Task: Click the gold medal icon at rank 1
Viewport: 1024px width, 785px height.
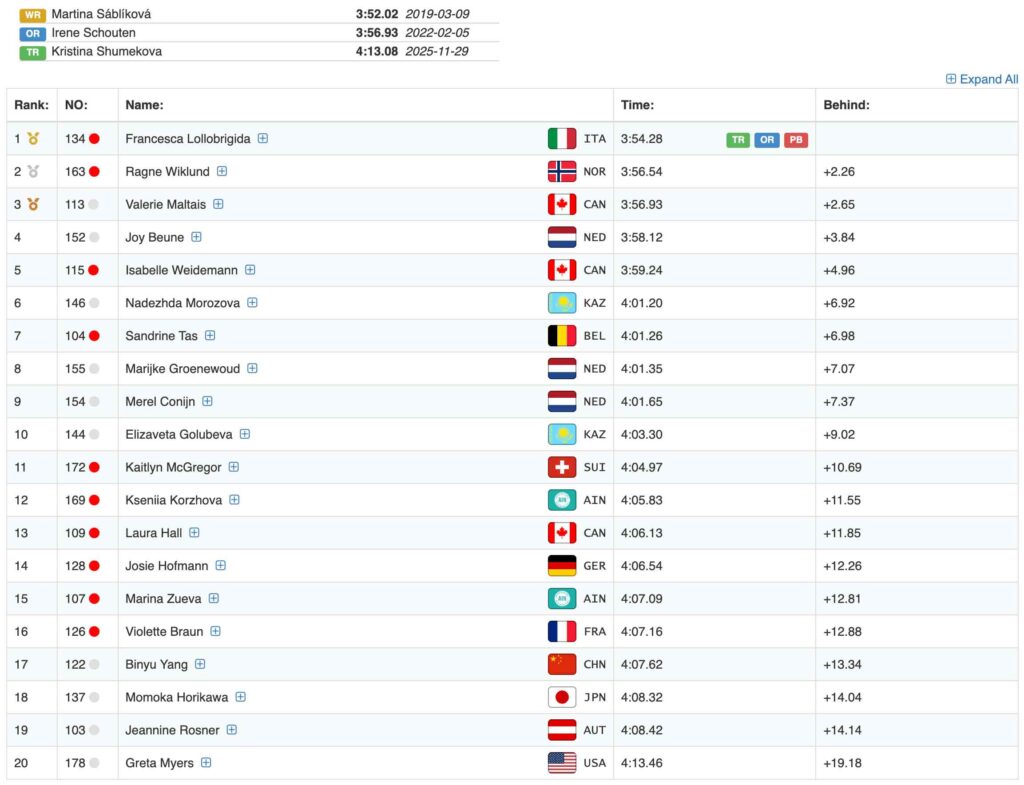Action: pyautogui.click(x=33, y=139)
